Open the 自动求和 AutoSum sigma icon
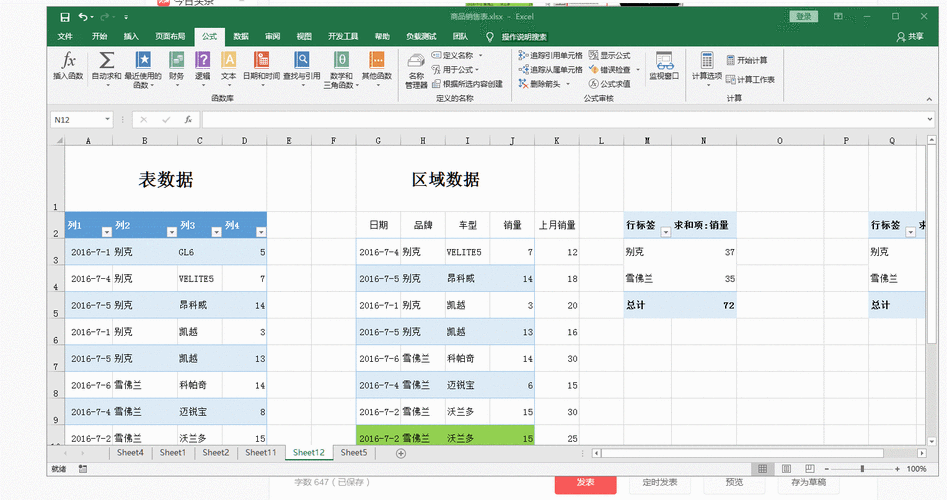Screen dimensions: 947x500 tap(106, 62)
